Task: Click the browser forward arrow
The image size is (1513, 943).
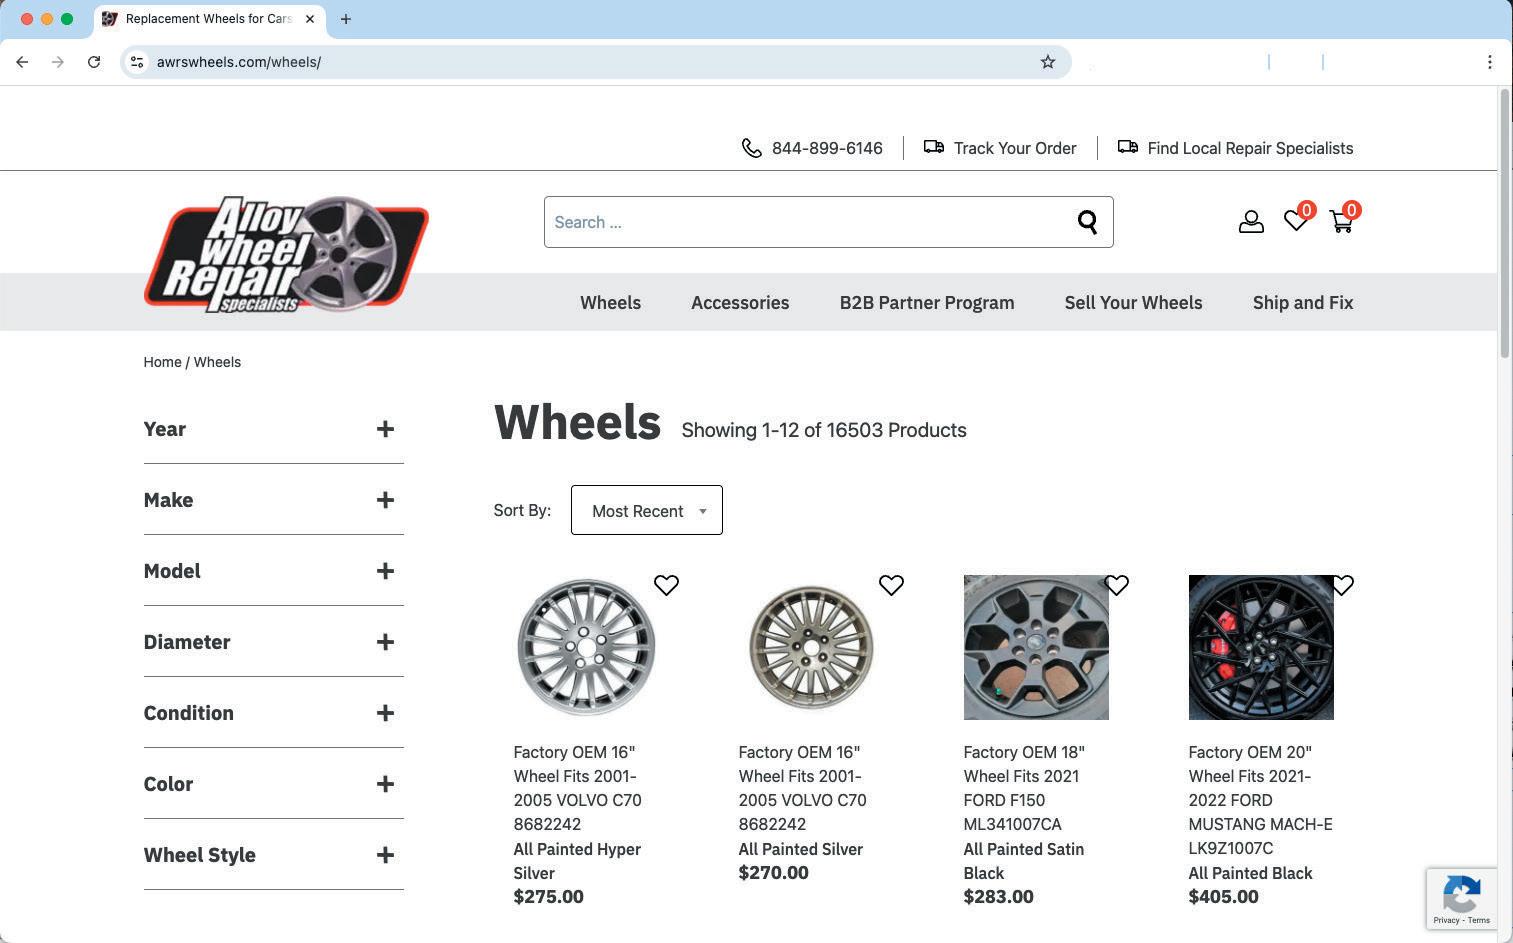Action: coord(58,62)
